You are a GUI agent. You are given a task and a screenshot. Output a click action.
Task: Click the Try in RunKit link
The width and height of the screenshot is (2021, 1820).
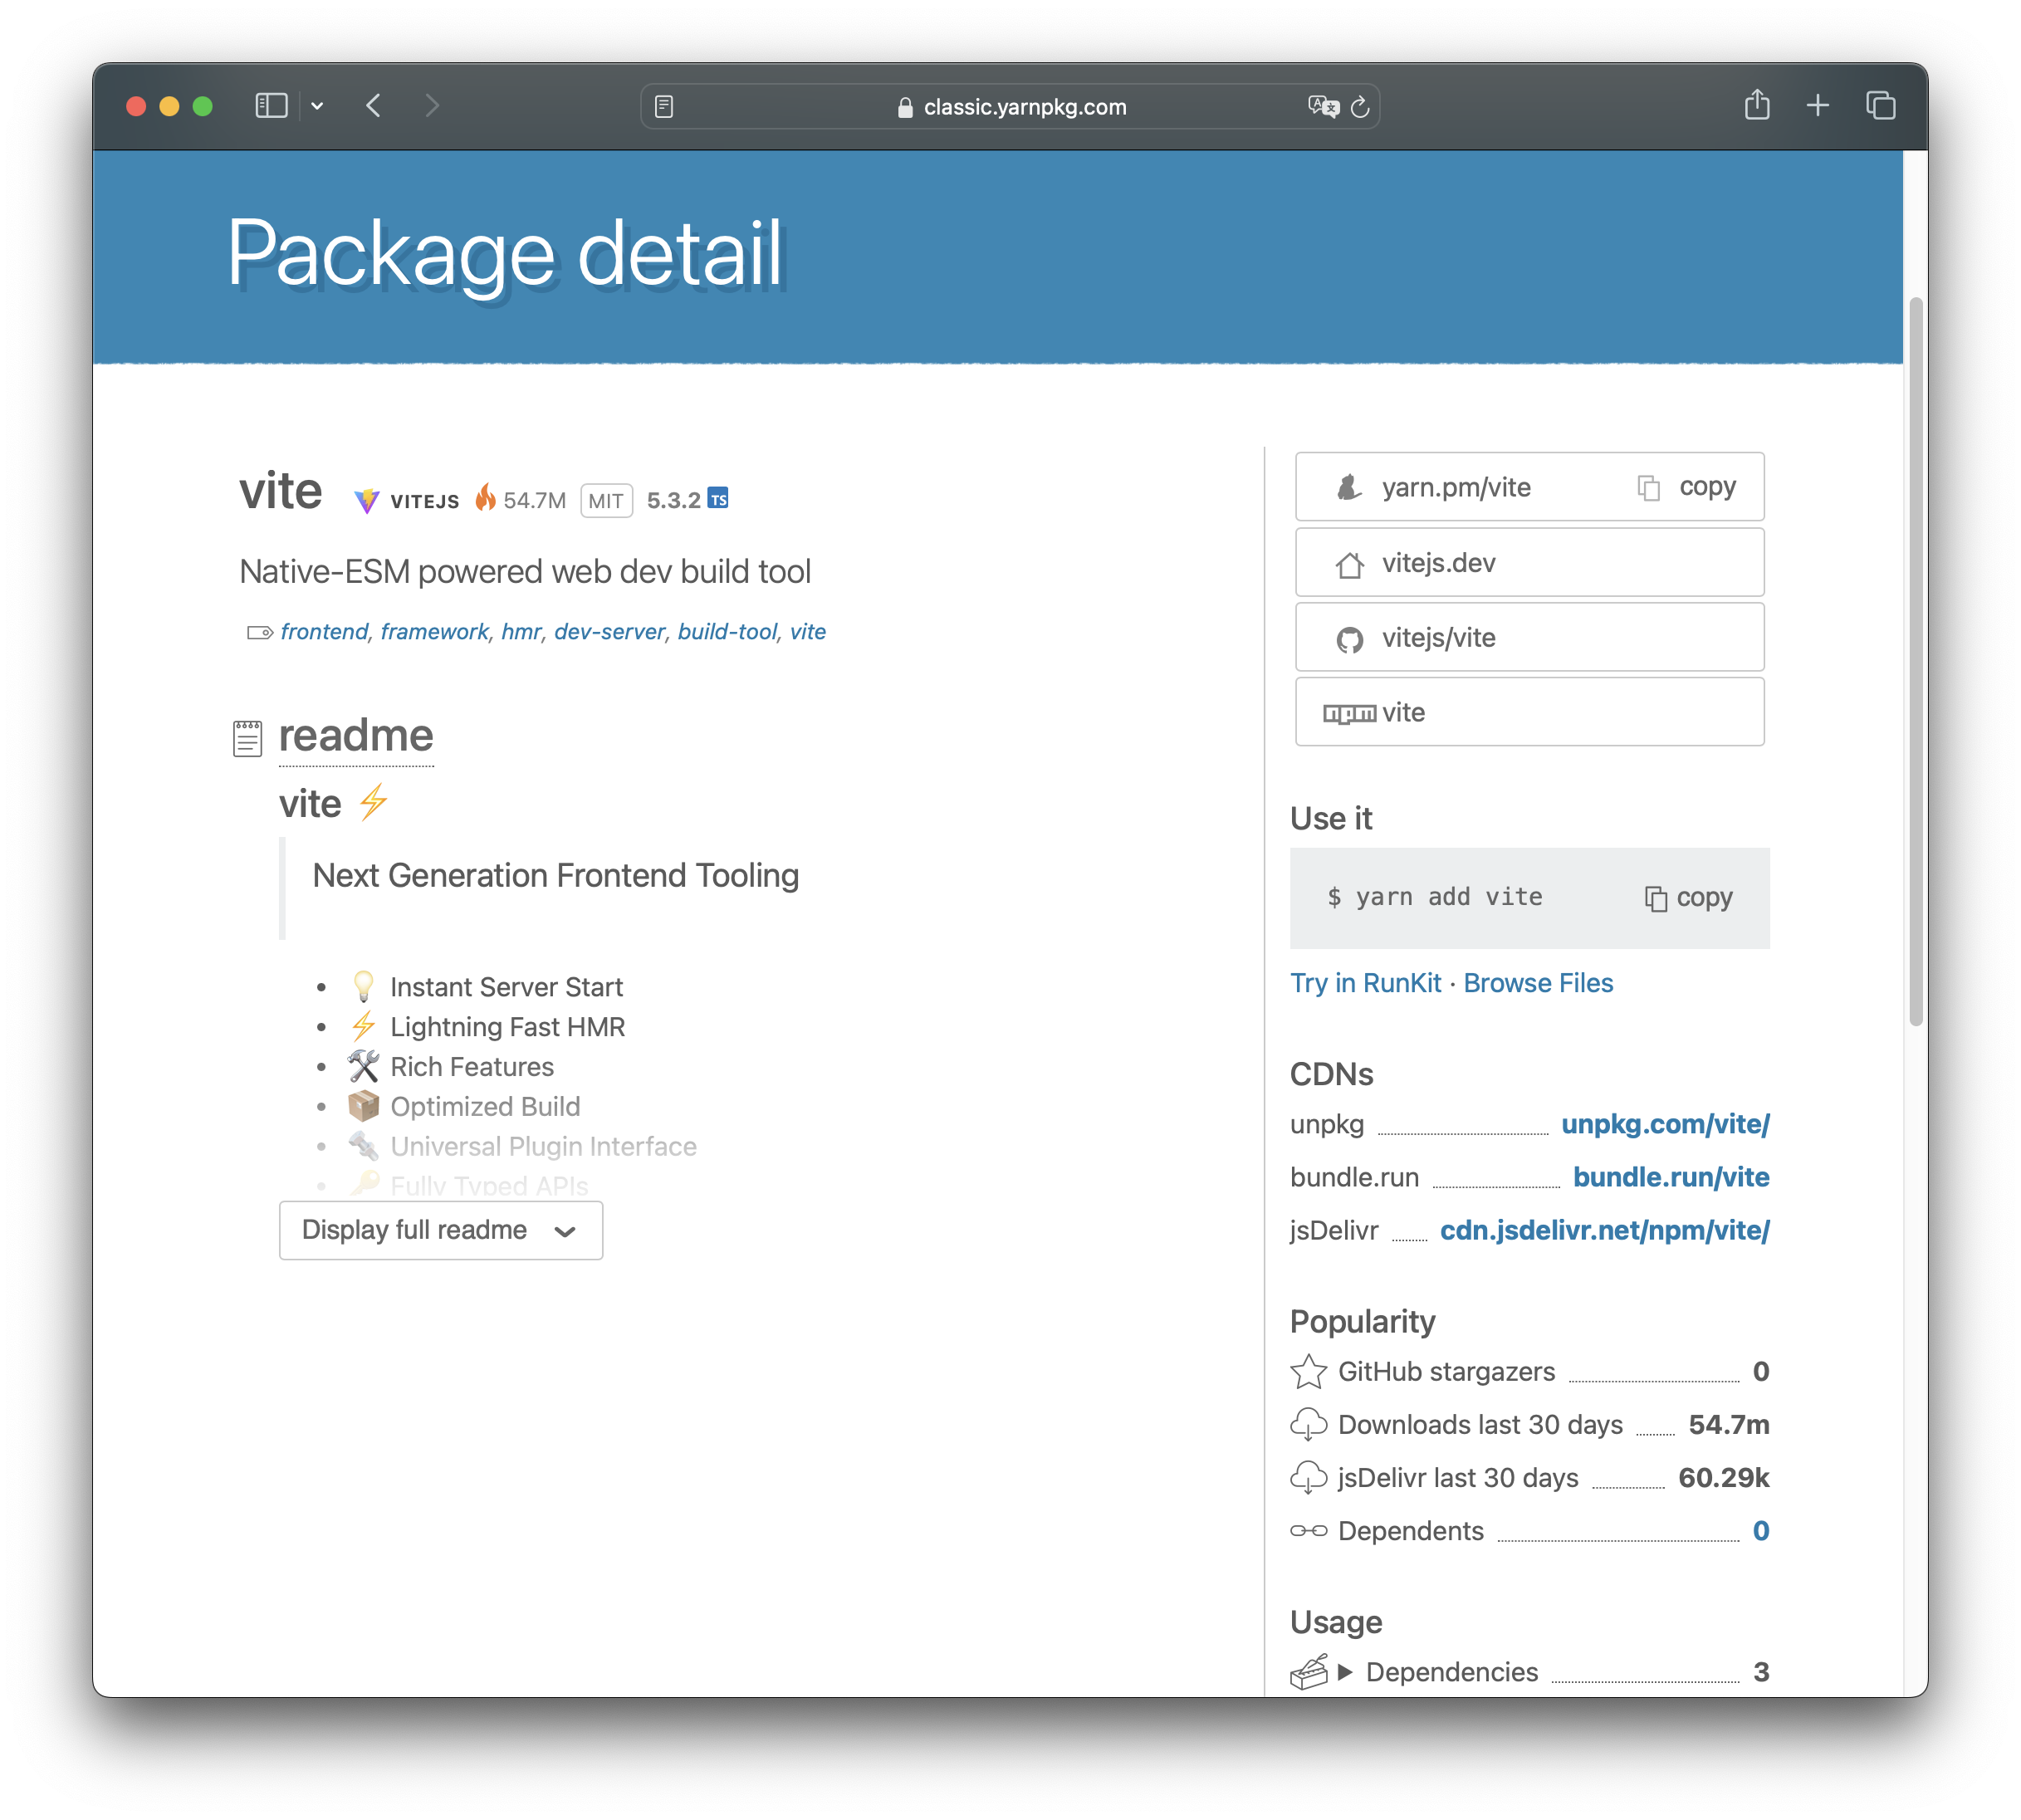pyautogui.click(x=1365, y=983)
